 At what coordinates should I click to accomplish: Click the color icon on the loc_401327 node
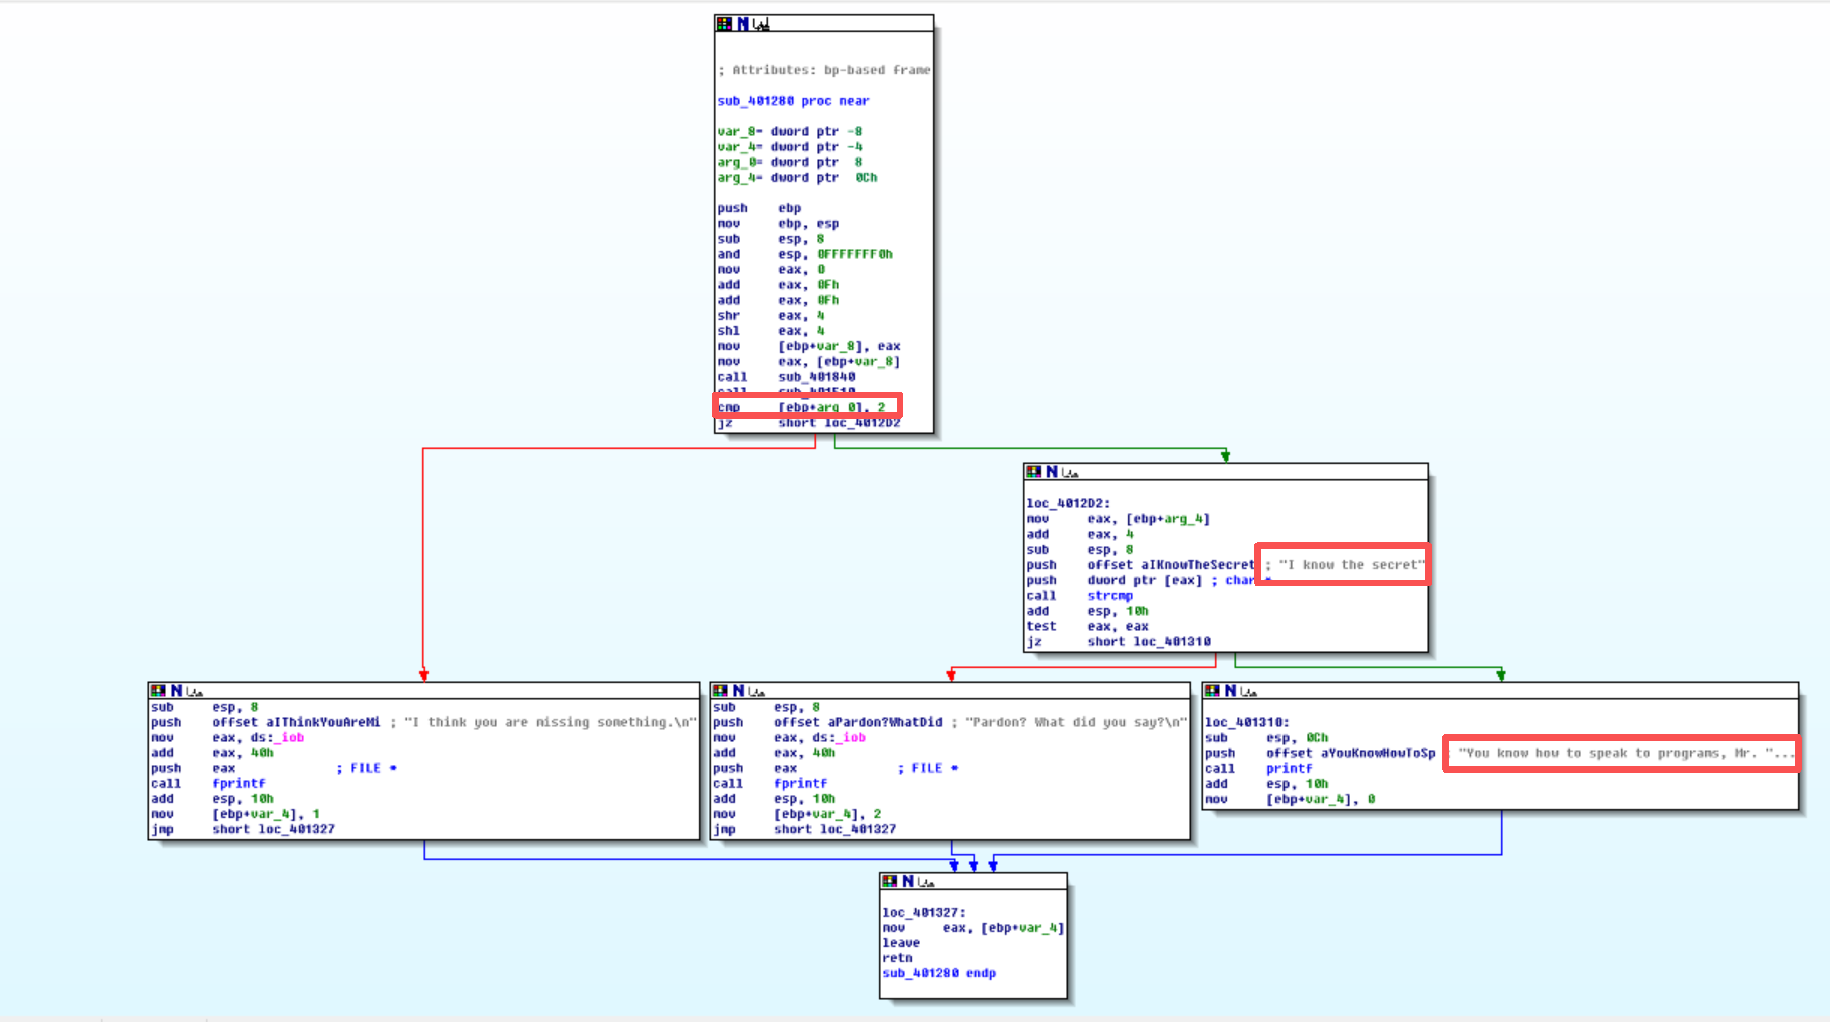pyautogui.click(x=890, y=881)
